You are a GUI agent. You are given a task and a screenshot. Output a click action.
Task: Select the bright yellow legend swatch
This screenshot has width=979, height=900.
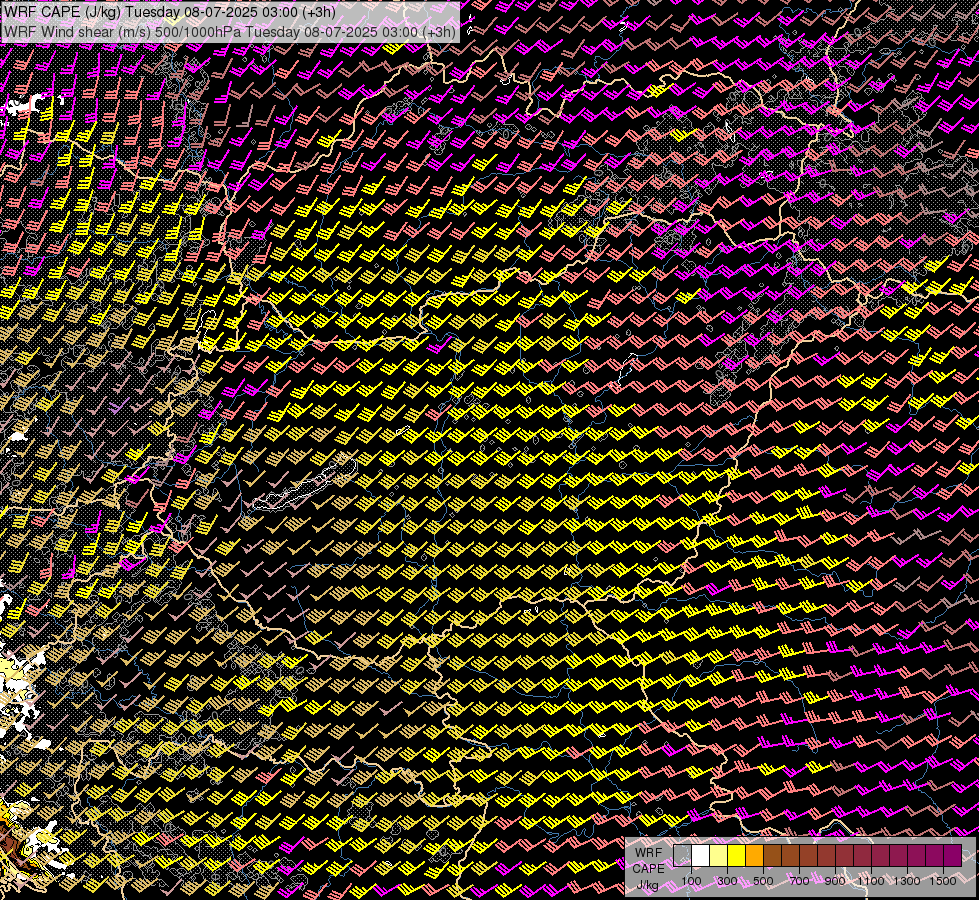click(x=736, y=855)
